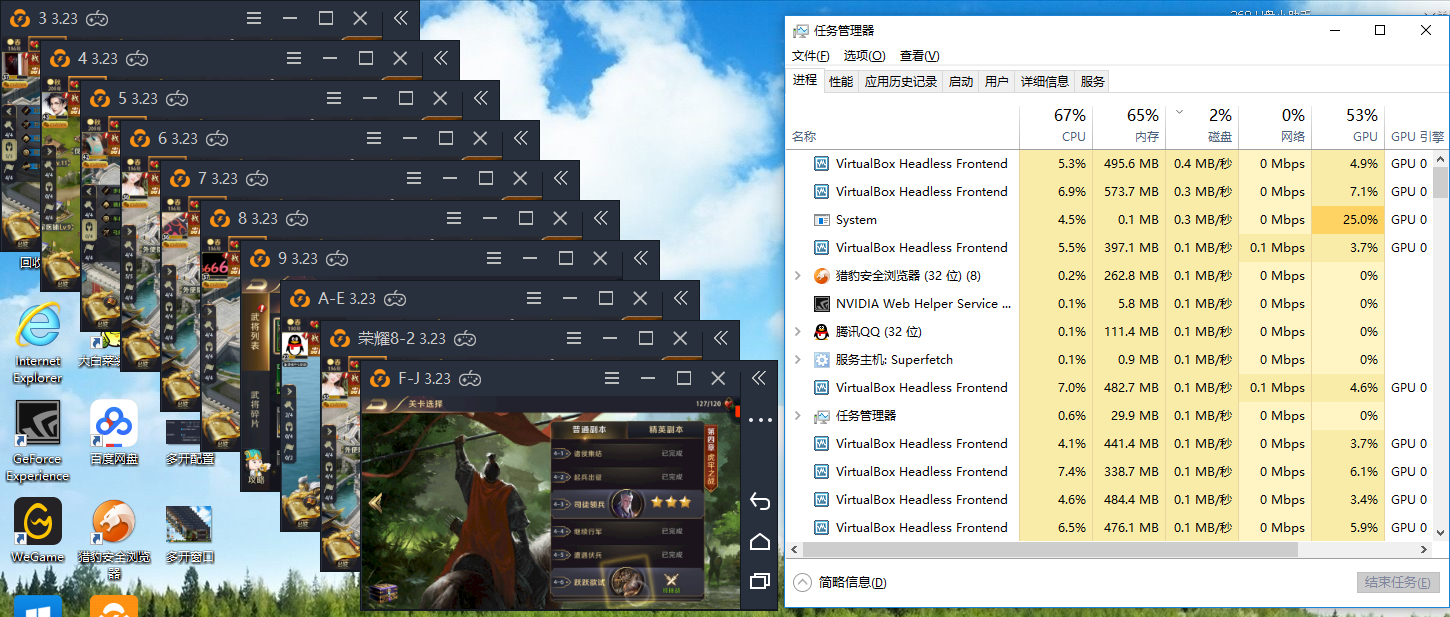Open the three-dots more options in emulator sidebar
The width and height of the screenshot is (1450, 617).
coord(760,420)
